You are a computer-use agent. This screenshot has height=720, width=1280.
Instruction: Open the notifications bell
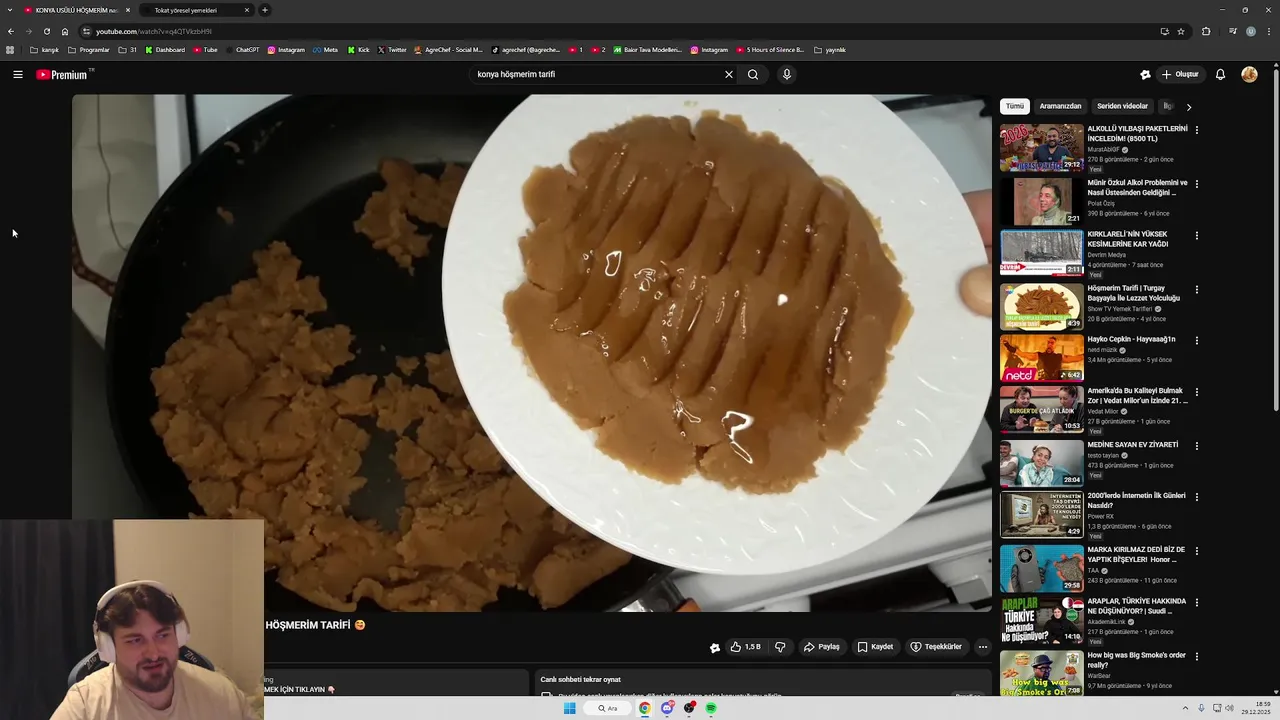[x=1220, y=74]
